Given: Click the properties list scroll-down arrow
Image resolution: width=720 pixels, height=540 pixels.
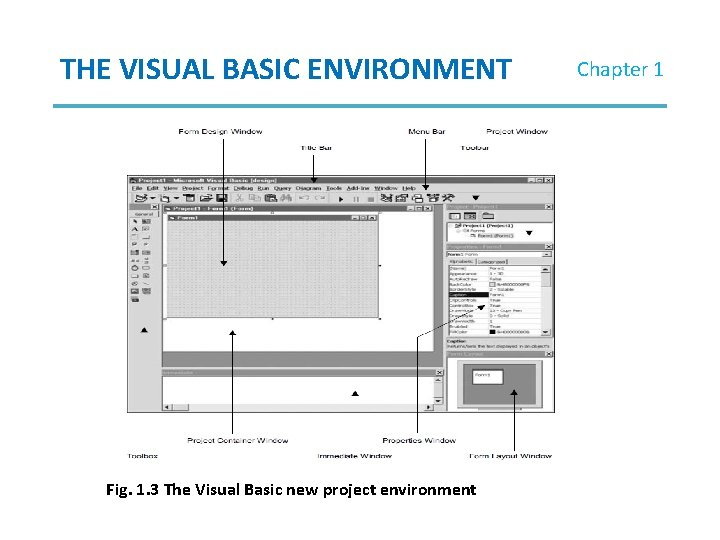Looking at the screenshot, I should tap(546, 332).
